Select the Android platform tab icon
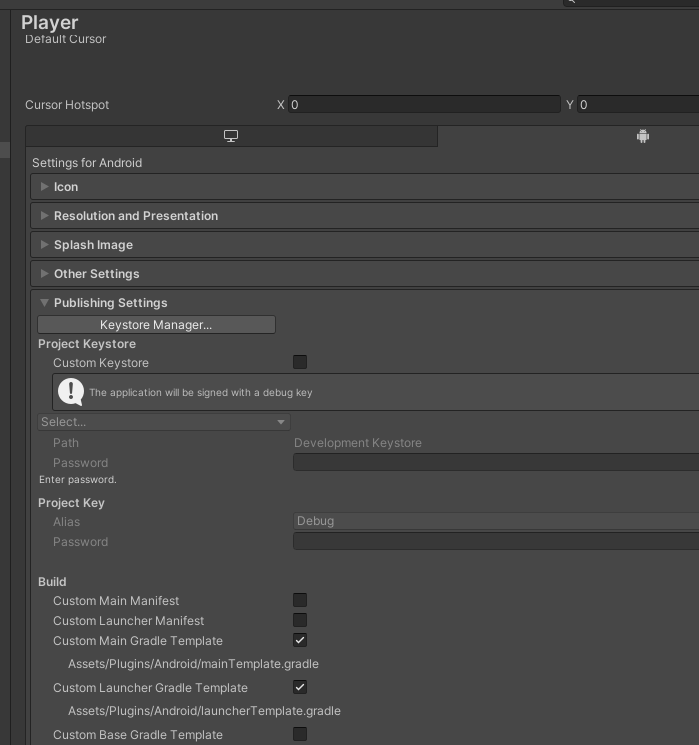Screen dimensions: 699x745 tap(642, 136)
